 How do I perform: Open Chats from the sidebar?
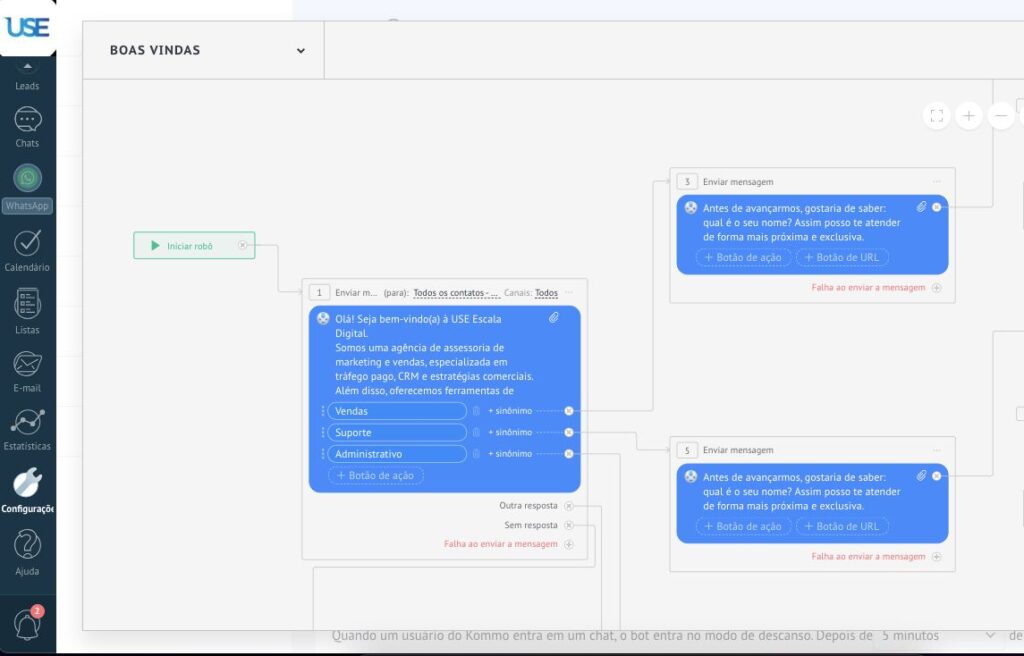27,127
